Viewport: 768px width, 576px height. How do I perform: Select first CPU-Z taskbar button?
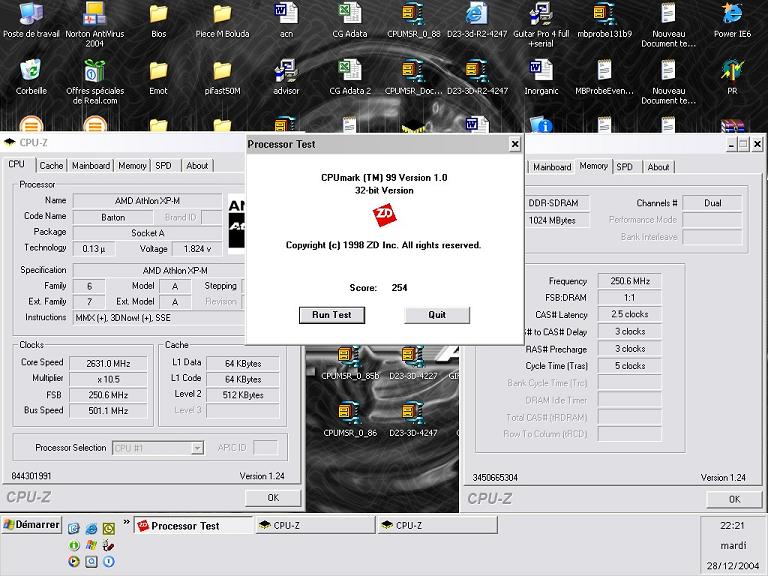point(315,526)
